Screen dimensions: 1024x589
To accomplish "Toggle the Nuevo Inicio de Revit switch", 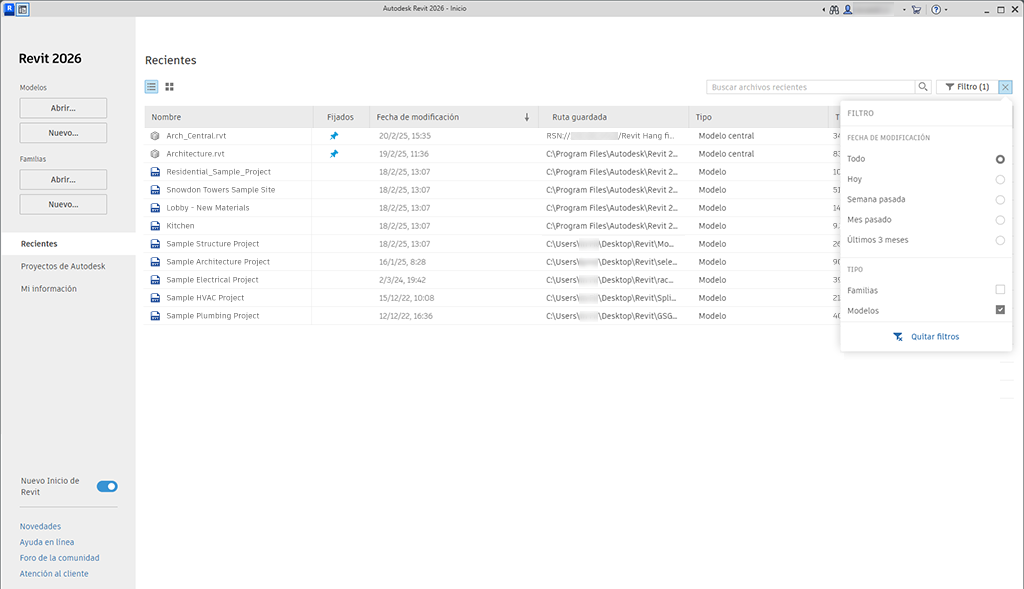I will 107,486.
